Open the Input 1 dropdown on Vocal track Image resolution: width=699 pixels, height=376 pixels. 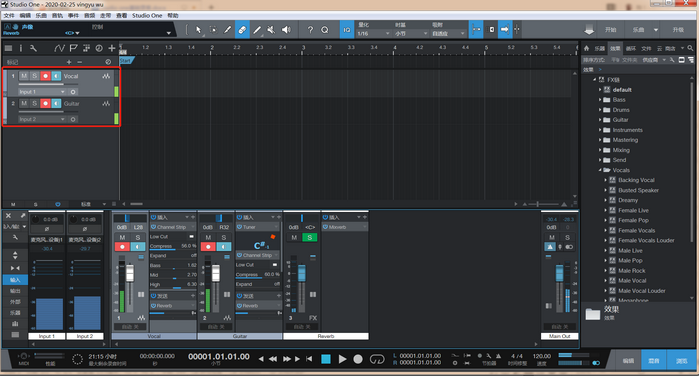pyautogui.click(x=42, y=92)
